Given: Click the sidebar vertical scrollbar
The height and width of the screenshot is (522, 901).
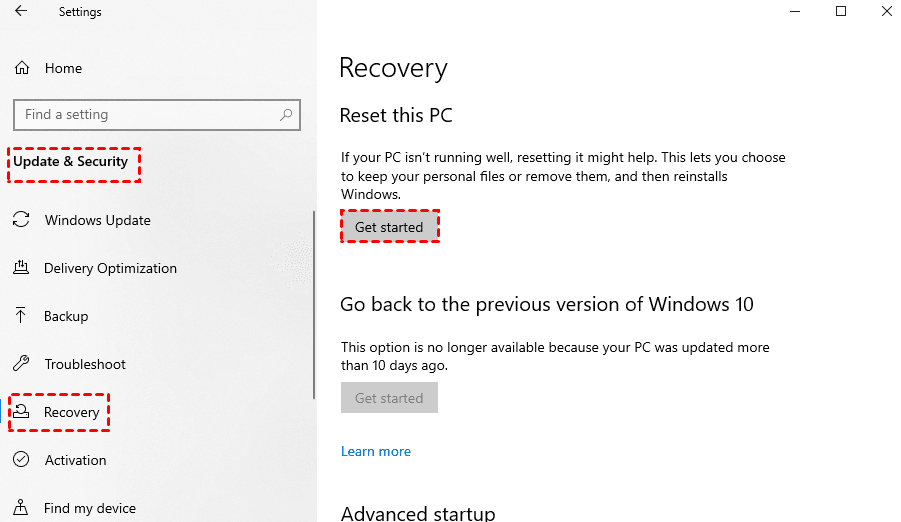Looking at the screenshot, I should pyautogui.click(x=314, y=300).
